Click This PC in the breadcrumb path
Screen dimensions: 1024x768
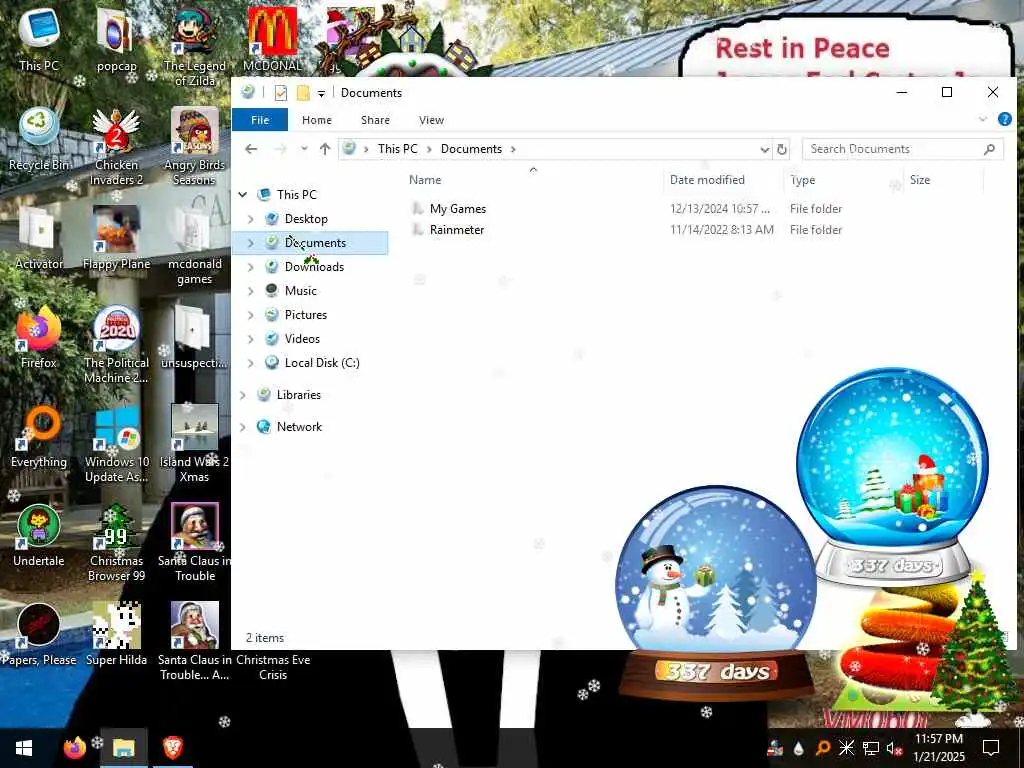(397, 149)
